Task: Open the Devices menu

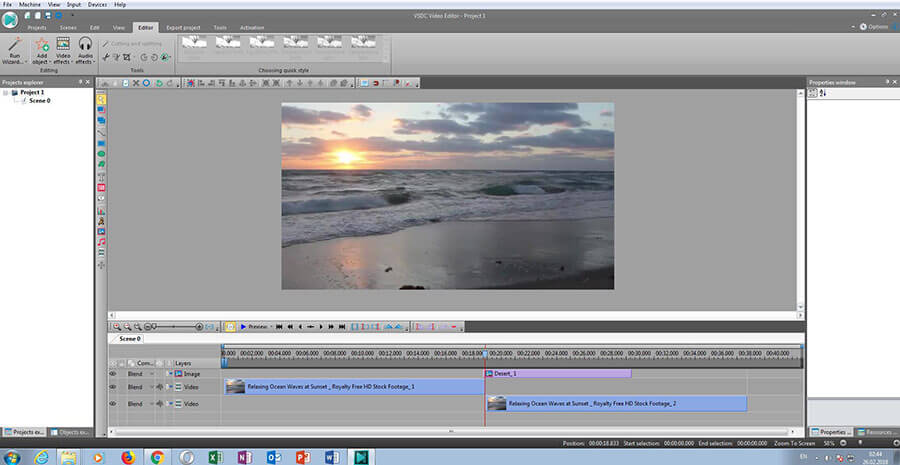Action: coord(96,4)
